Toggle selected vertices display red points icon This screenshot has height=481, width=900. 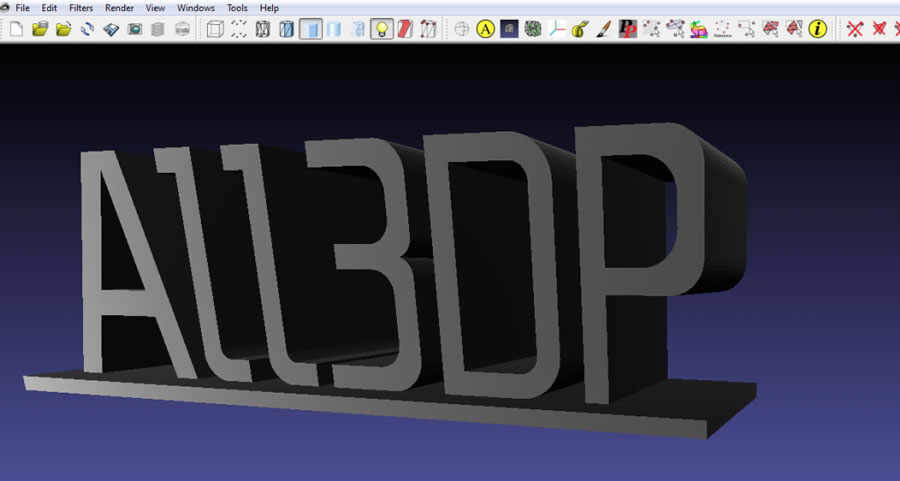tap(428, 29)
